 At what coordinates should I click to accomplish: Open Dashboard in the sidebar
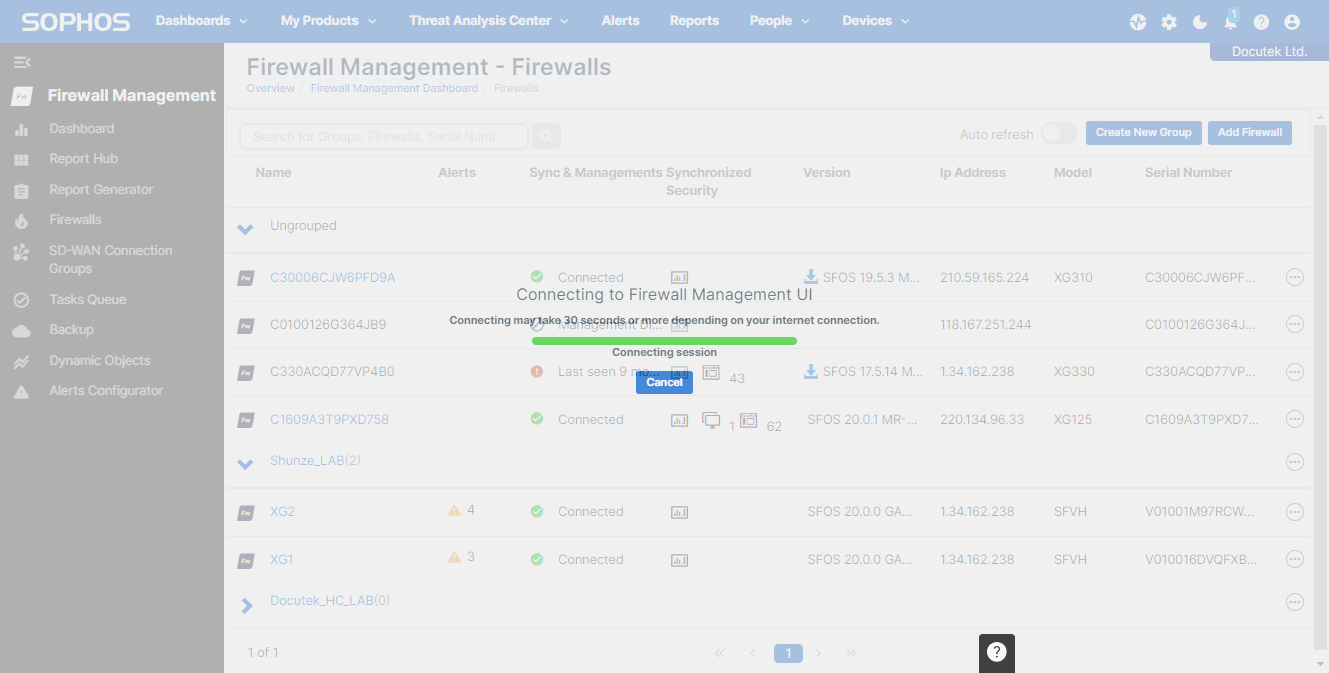(x=82, y=128)
